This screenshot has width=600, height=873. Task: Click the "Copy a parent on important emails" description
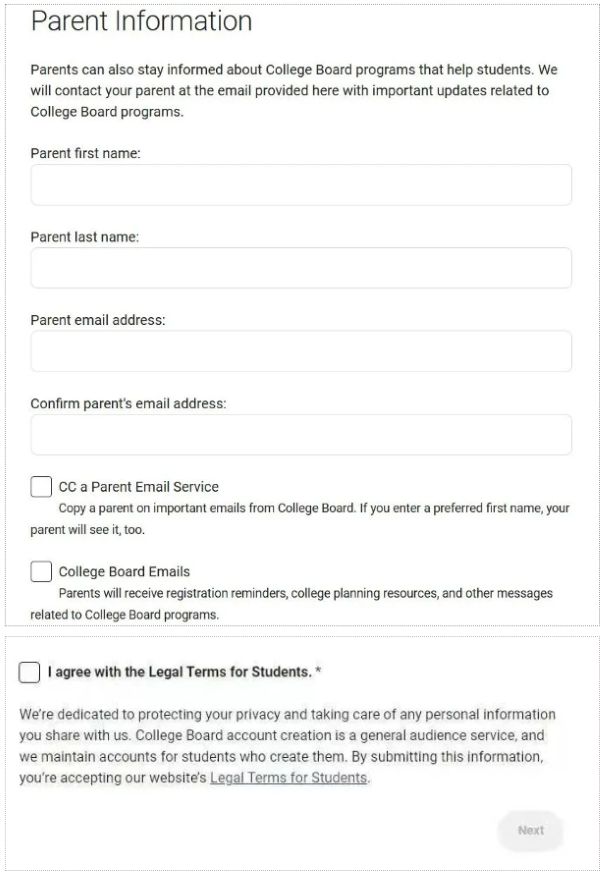(300, 518)
